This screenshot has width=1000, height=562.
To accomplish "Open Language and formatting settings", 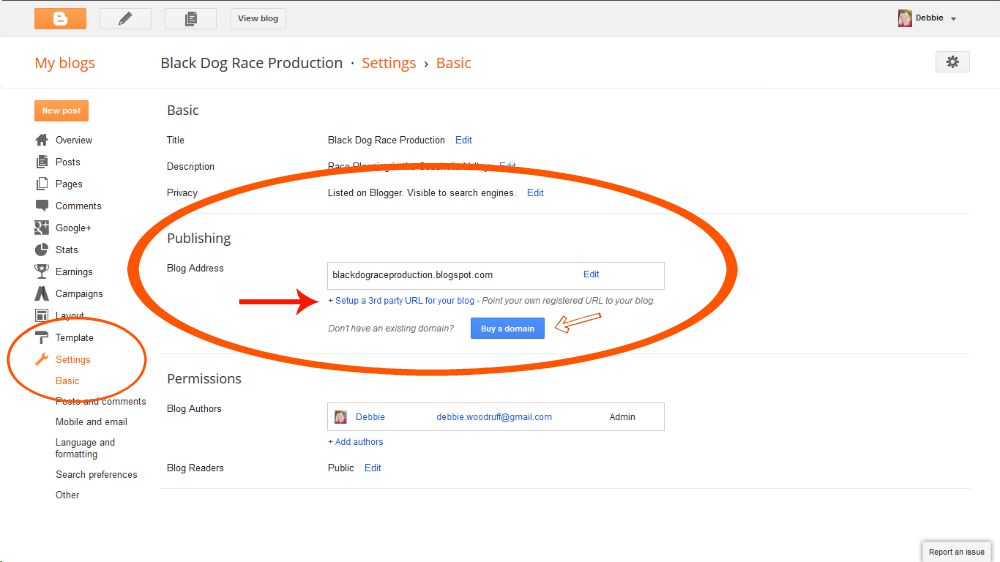I will (85, 448).
